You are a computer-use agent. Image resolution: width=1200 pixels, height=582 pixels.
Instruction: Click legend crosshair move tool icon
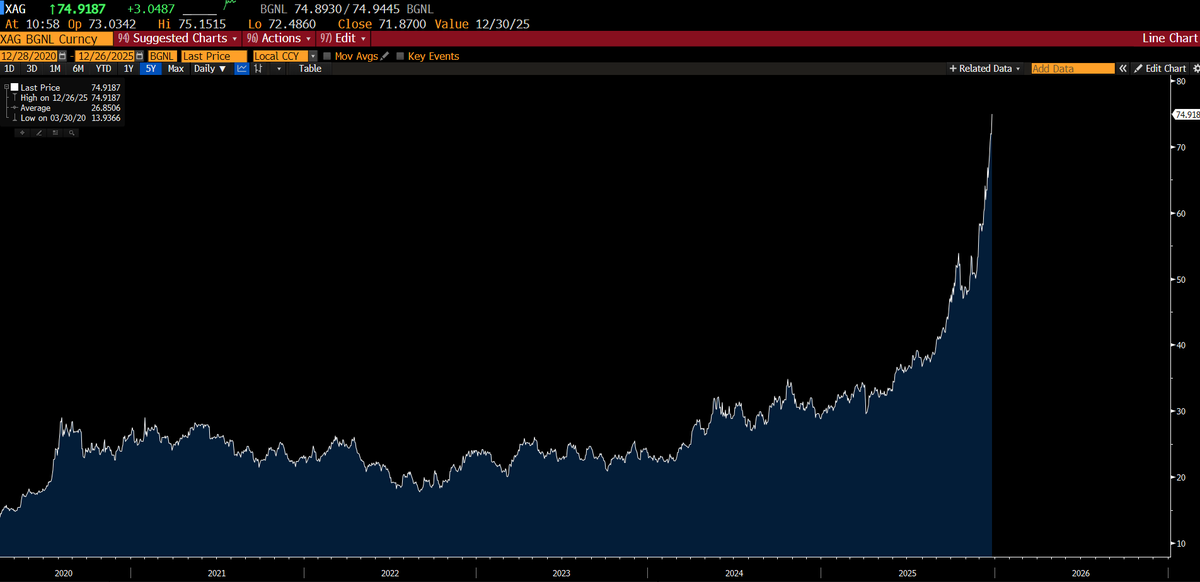tap(22, 133)
